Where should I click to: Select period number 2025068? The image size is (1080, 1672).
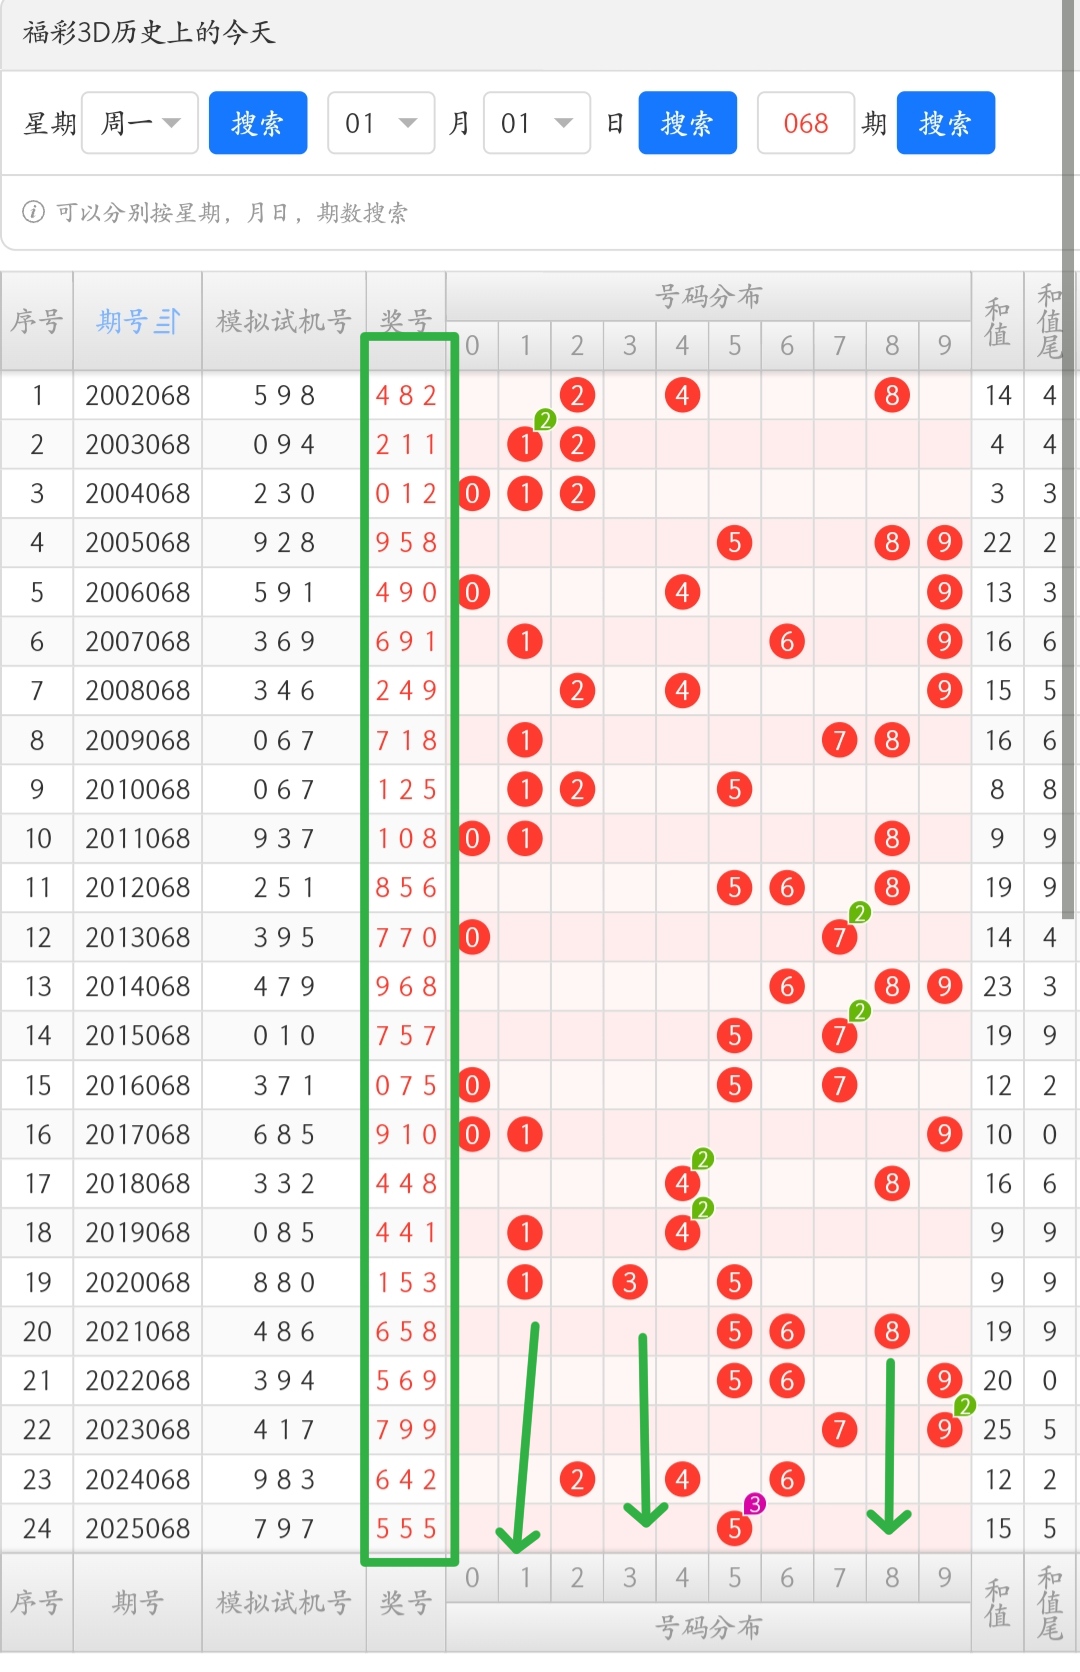[x=138, y=1529]
